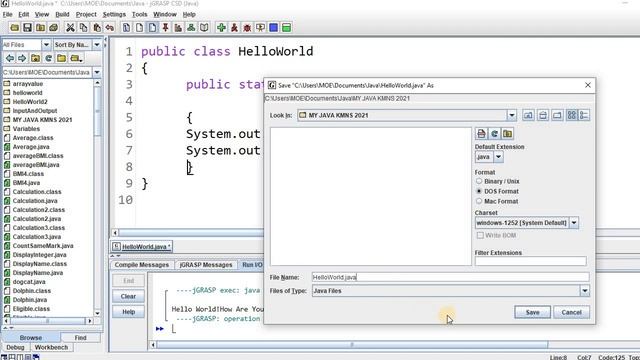Open the Sort By Name dropdown

[97, 44]
